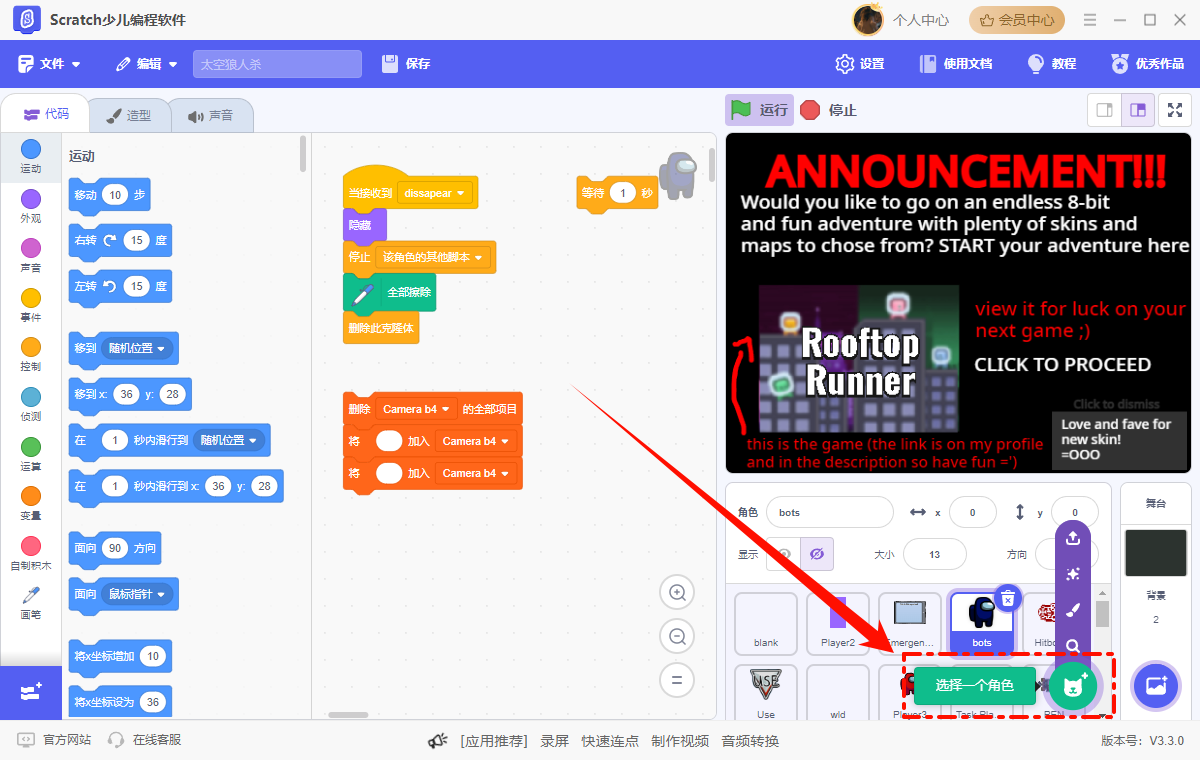
Task: Select the 侦测 (Sensing) light-blue category
Action: [31, 404]
